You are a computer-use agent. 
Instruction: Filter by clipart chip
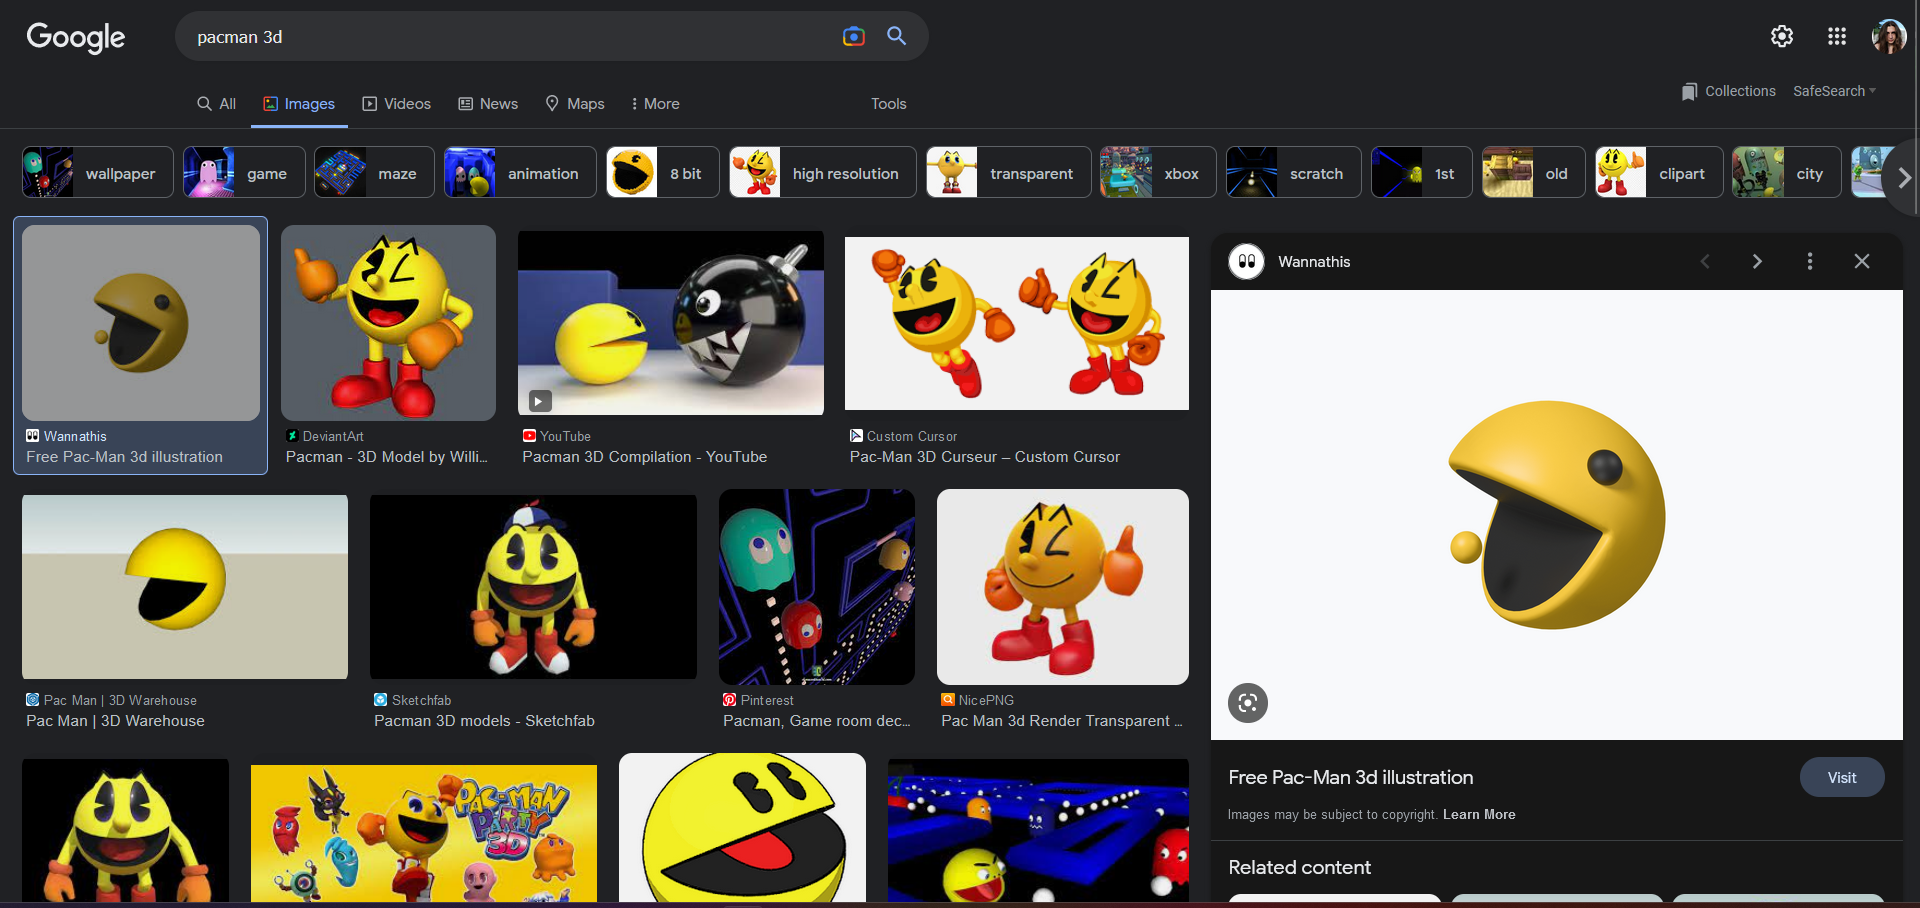tap(1660, 172)
